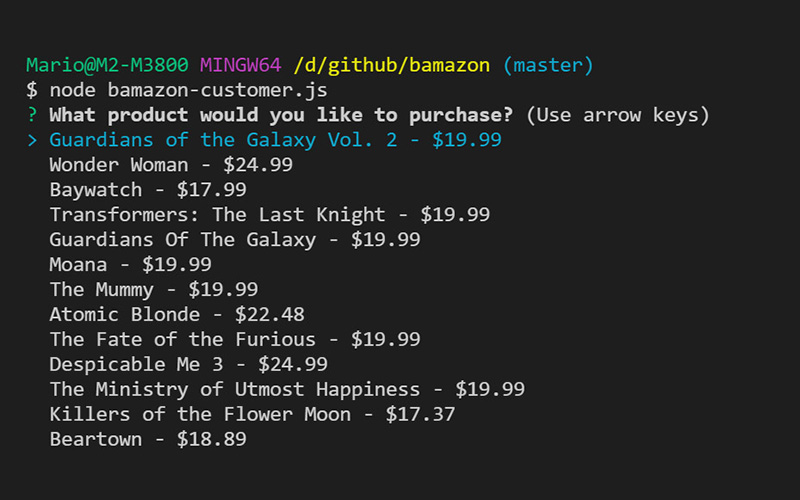
Task: Click the (master) branch indicator
Action: tap(548, 66)
